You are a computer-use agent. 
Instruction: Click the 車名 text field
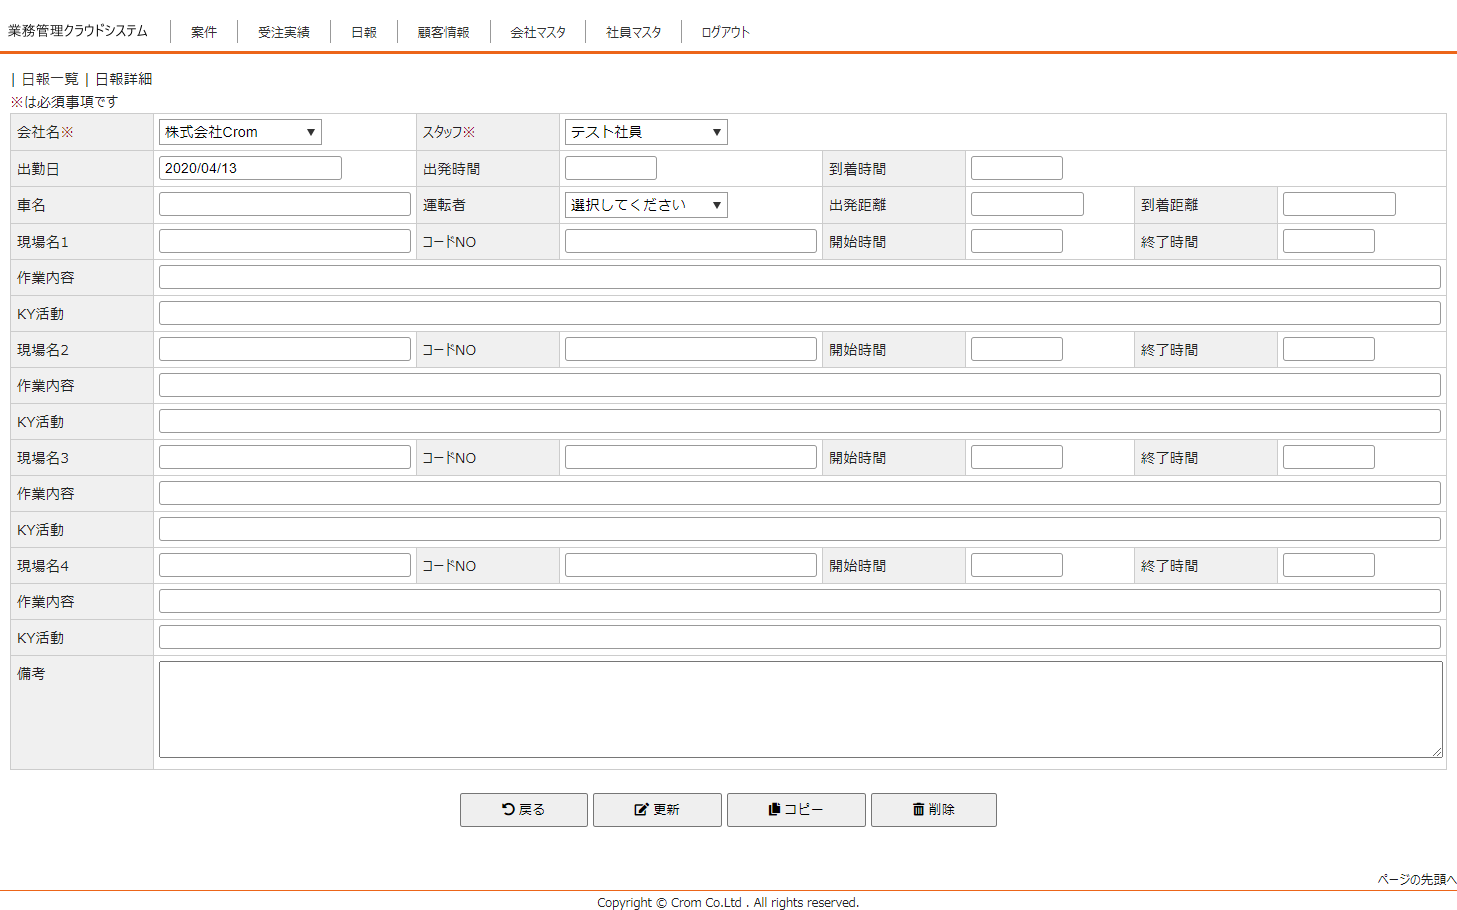click(285, 204)
